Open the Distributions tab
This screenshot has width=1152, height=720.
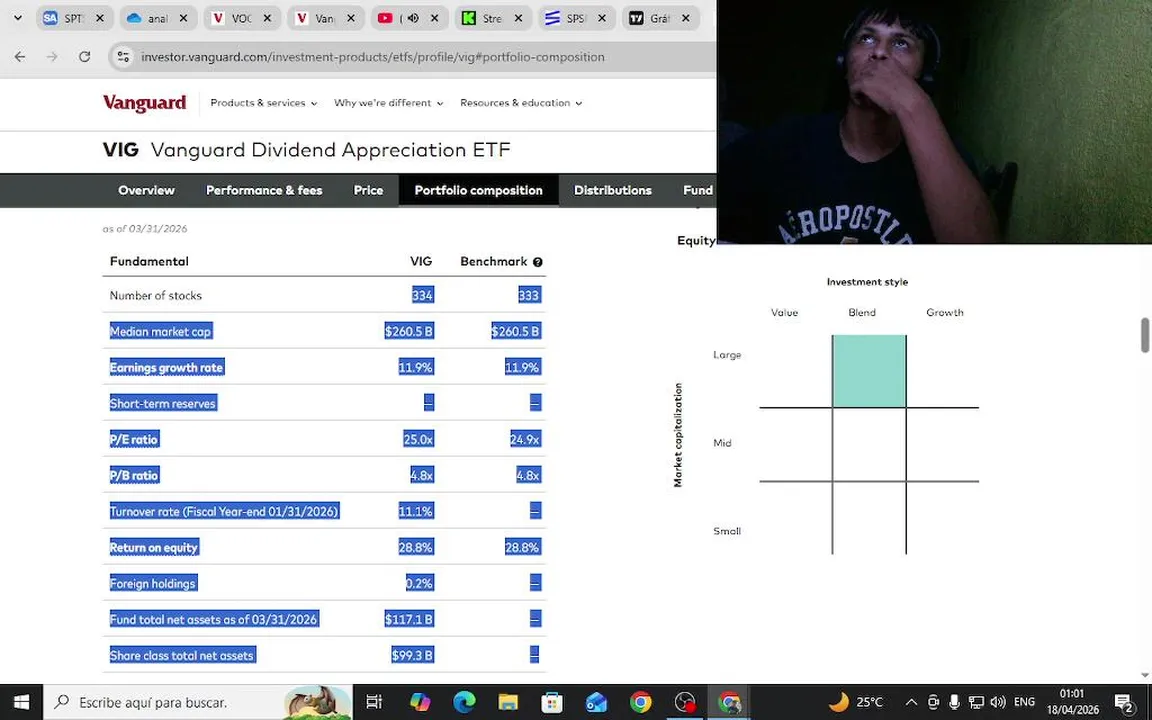point(613,190)
